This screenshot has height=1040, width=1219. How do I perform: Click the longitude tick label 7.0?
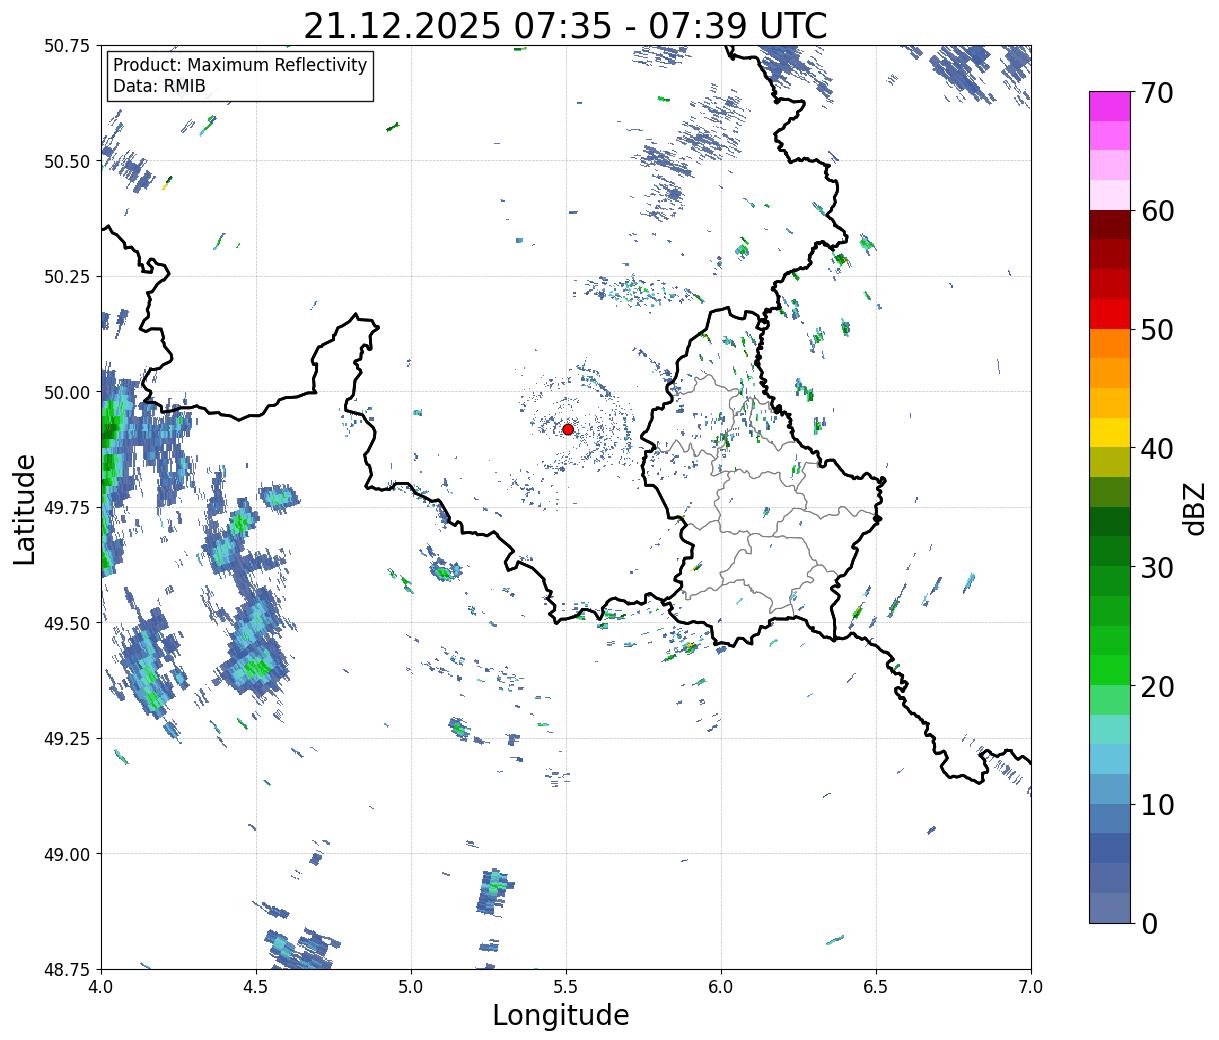tap(1031, 987)
